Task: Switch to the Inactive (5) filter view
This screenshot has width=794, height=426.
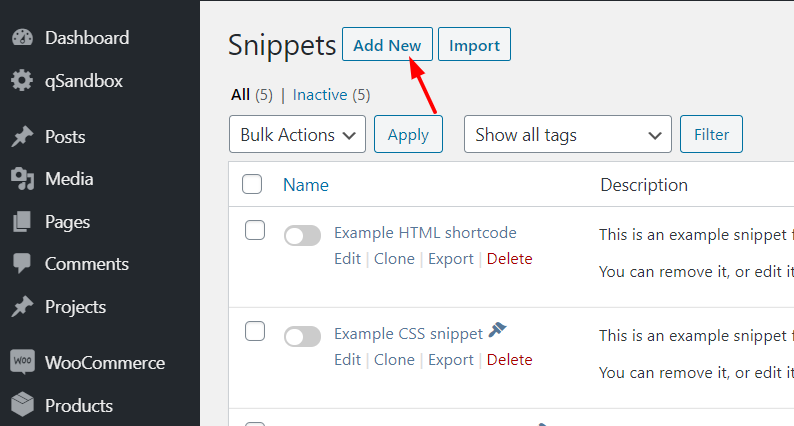Action: point(331,95)
